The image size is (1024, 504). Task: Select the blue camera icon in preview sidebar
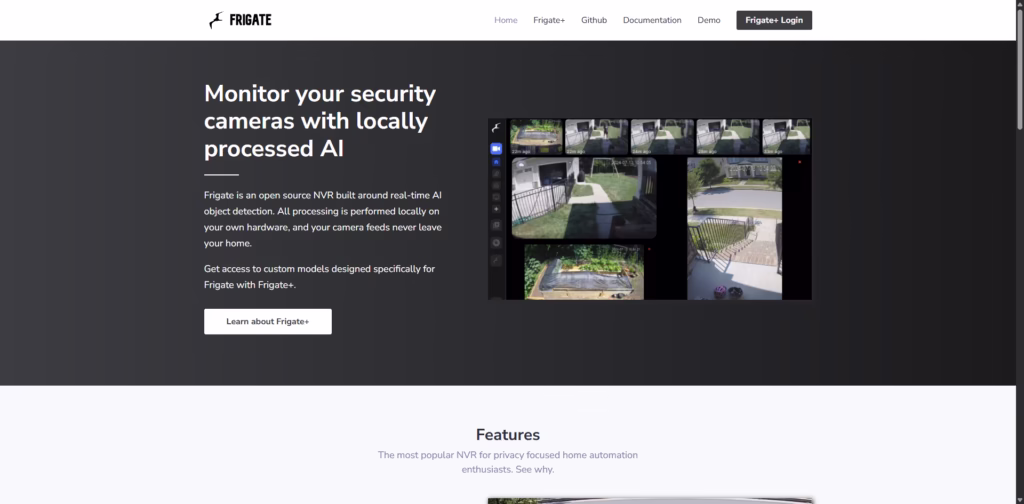point(496,148)
